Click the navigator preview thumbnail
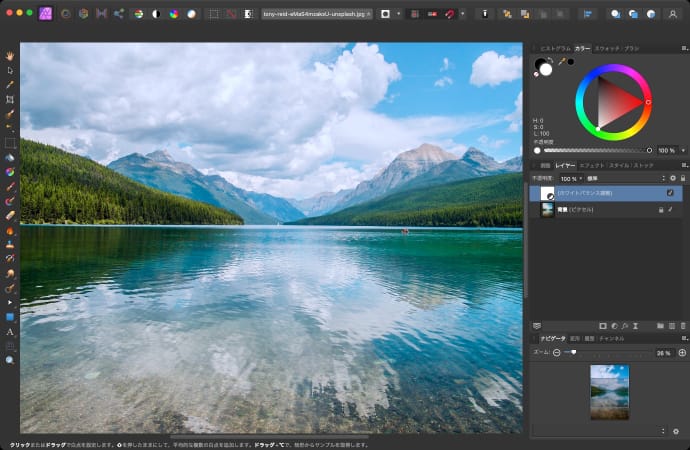The width and height of the screenshot is (690, 450). pyautogui.click(x=609, y=392)
